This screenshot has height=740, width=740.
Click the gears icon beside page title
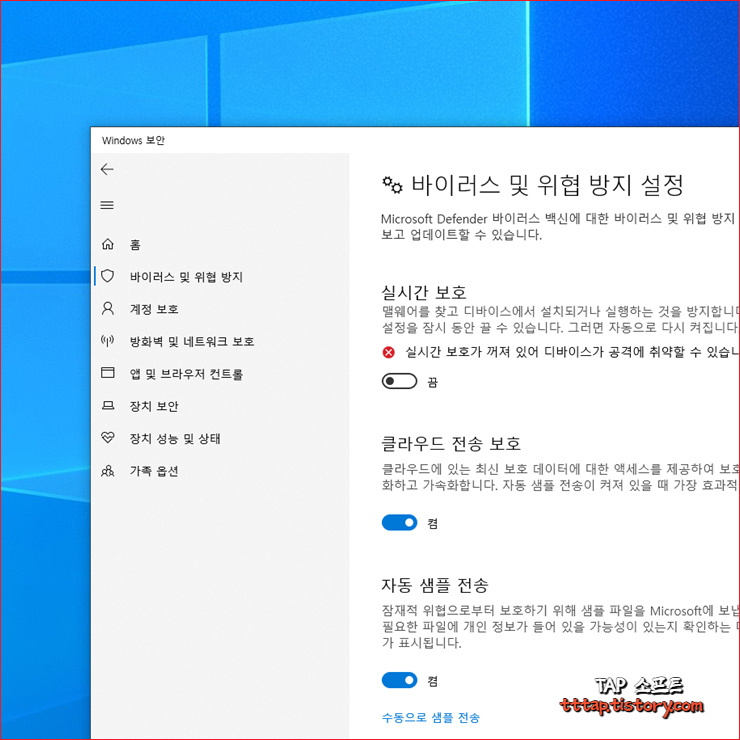393,185
